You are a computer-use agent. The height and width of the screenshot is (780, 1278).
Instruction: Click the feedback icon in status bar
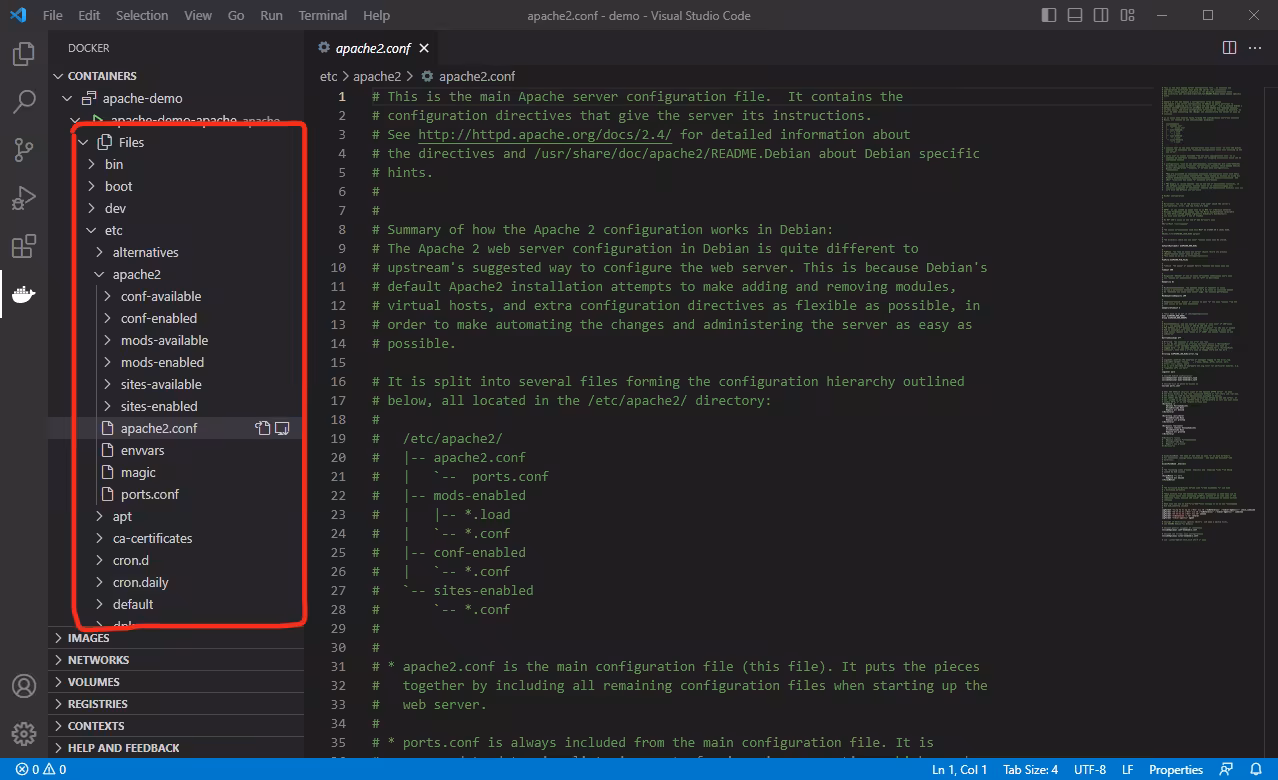tap(1226, 770)
